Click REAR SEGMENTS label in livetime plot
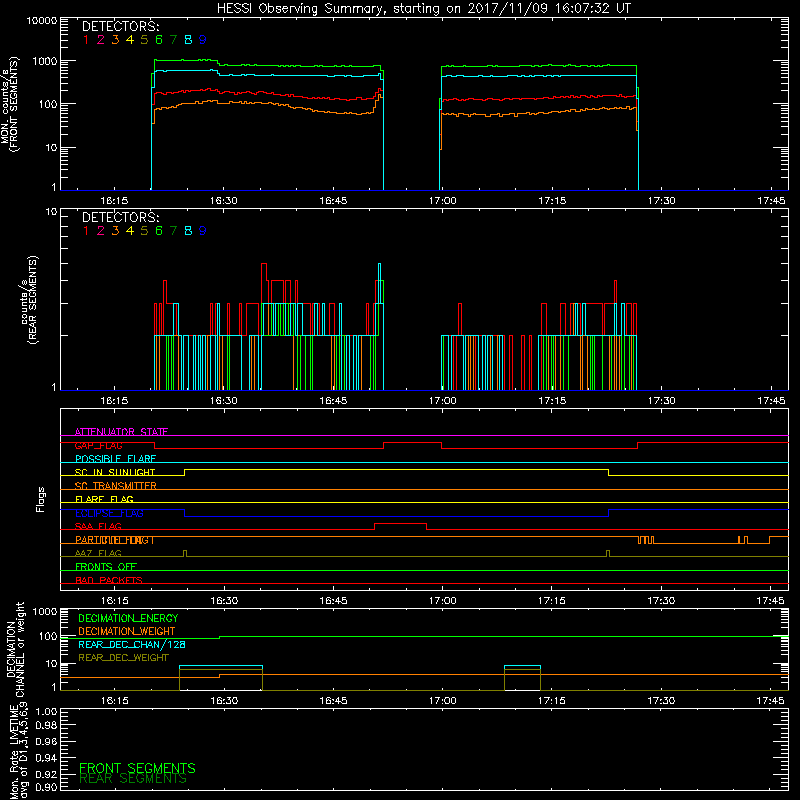Image resolution: width=800 pixels, height=800 pixels. coord(133,779)
